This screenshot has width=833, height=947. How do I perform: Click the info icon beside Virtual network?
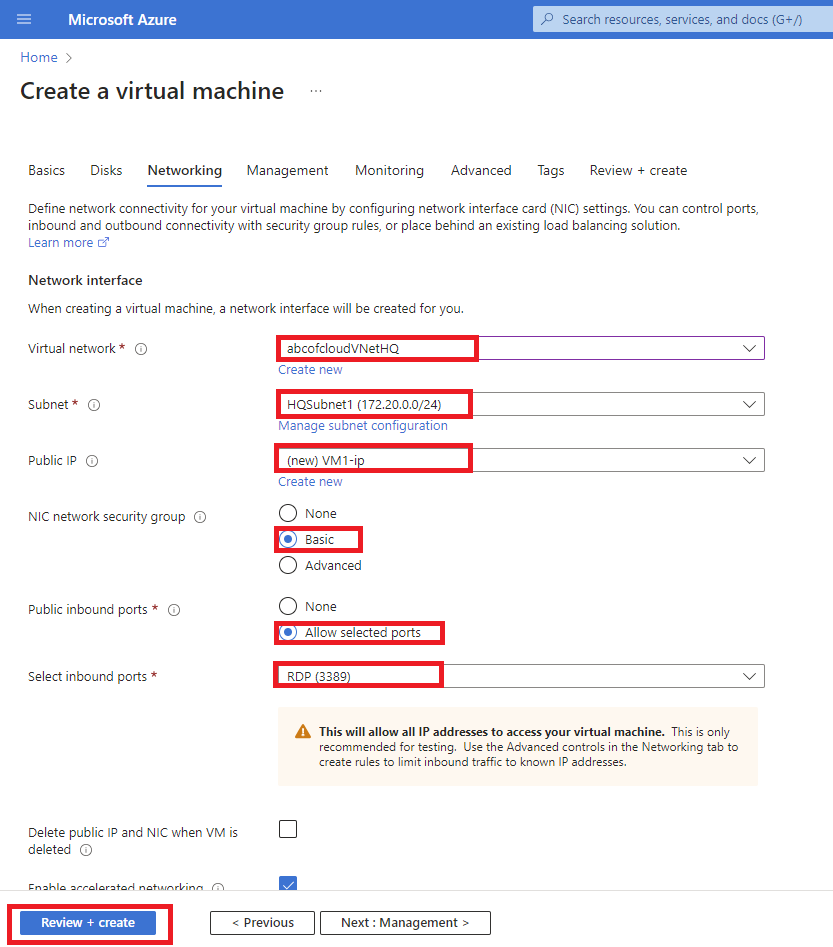[139, 348]
